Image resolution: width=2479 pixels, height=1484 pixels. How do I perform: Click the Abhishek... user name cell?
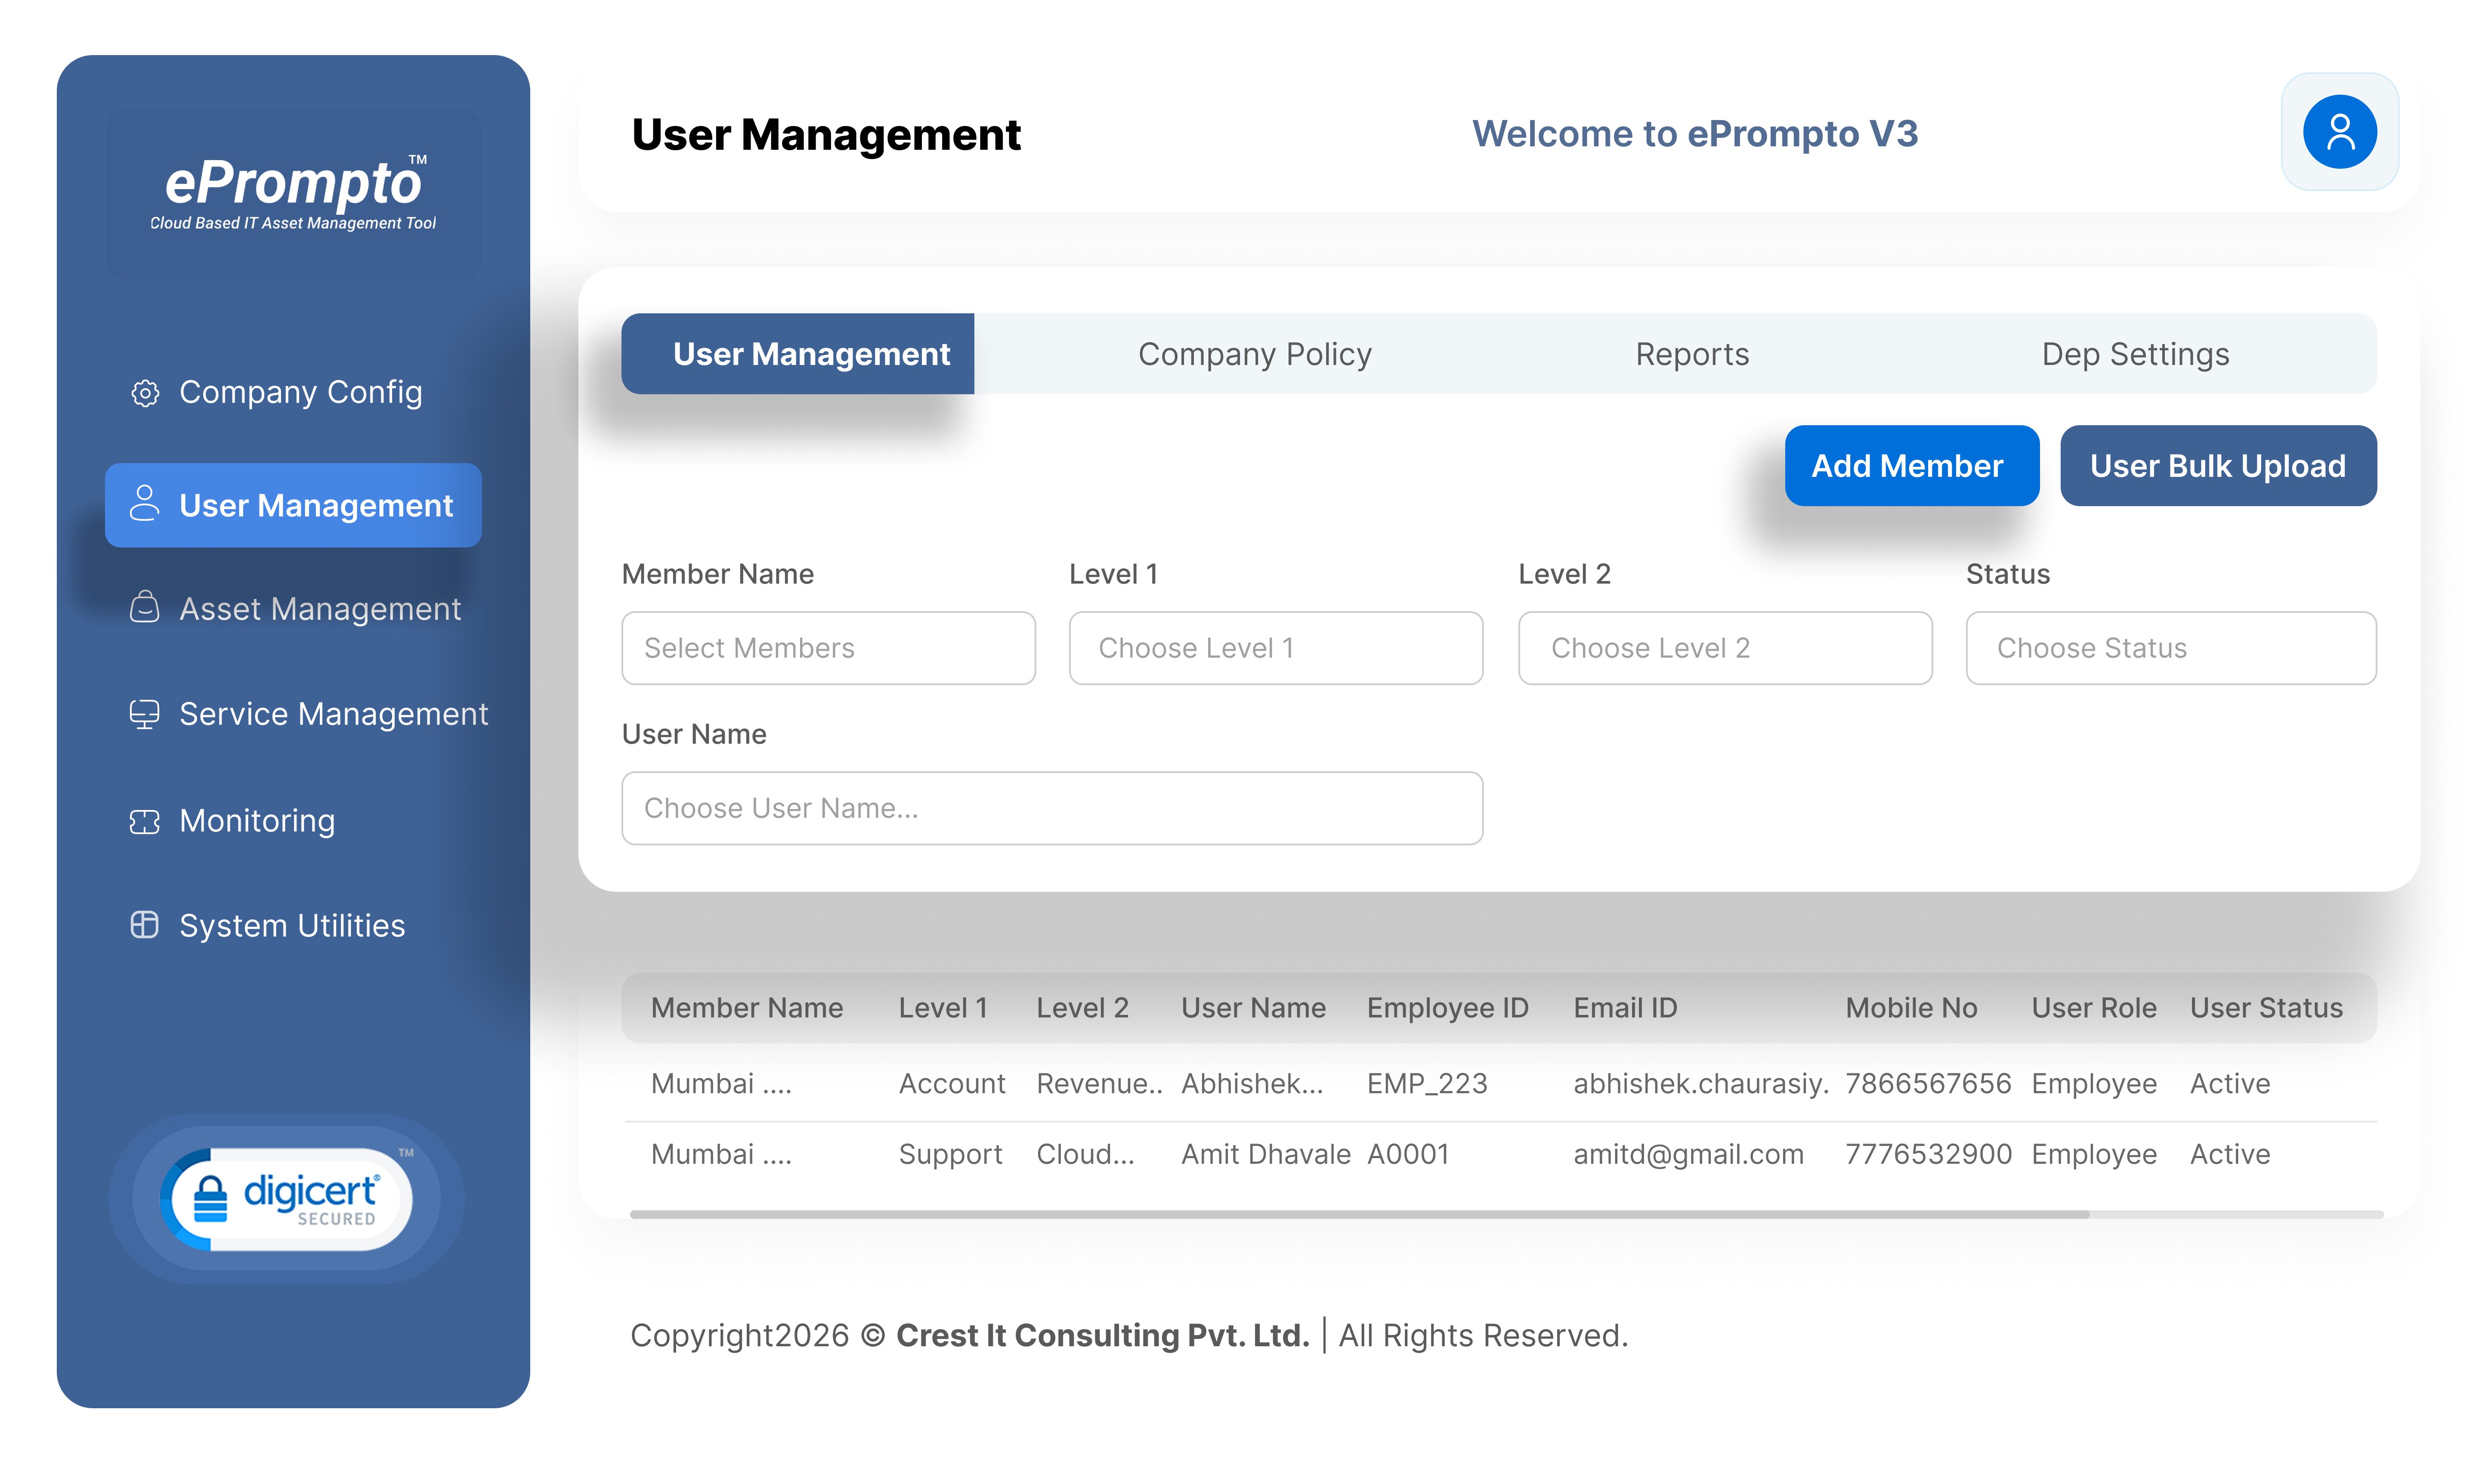coord(1252,1084)
